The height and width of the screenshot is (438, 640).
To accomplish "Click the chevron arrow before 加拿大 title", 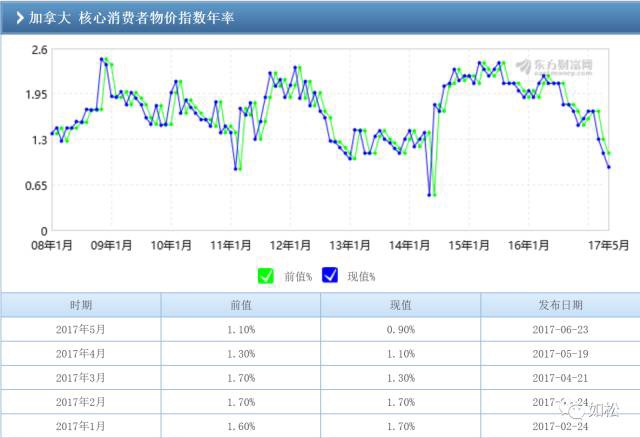I will pos(20,18).
